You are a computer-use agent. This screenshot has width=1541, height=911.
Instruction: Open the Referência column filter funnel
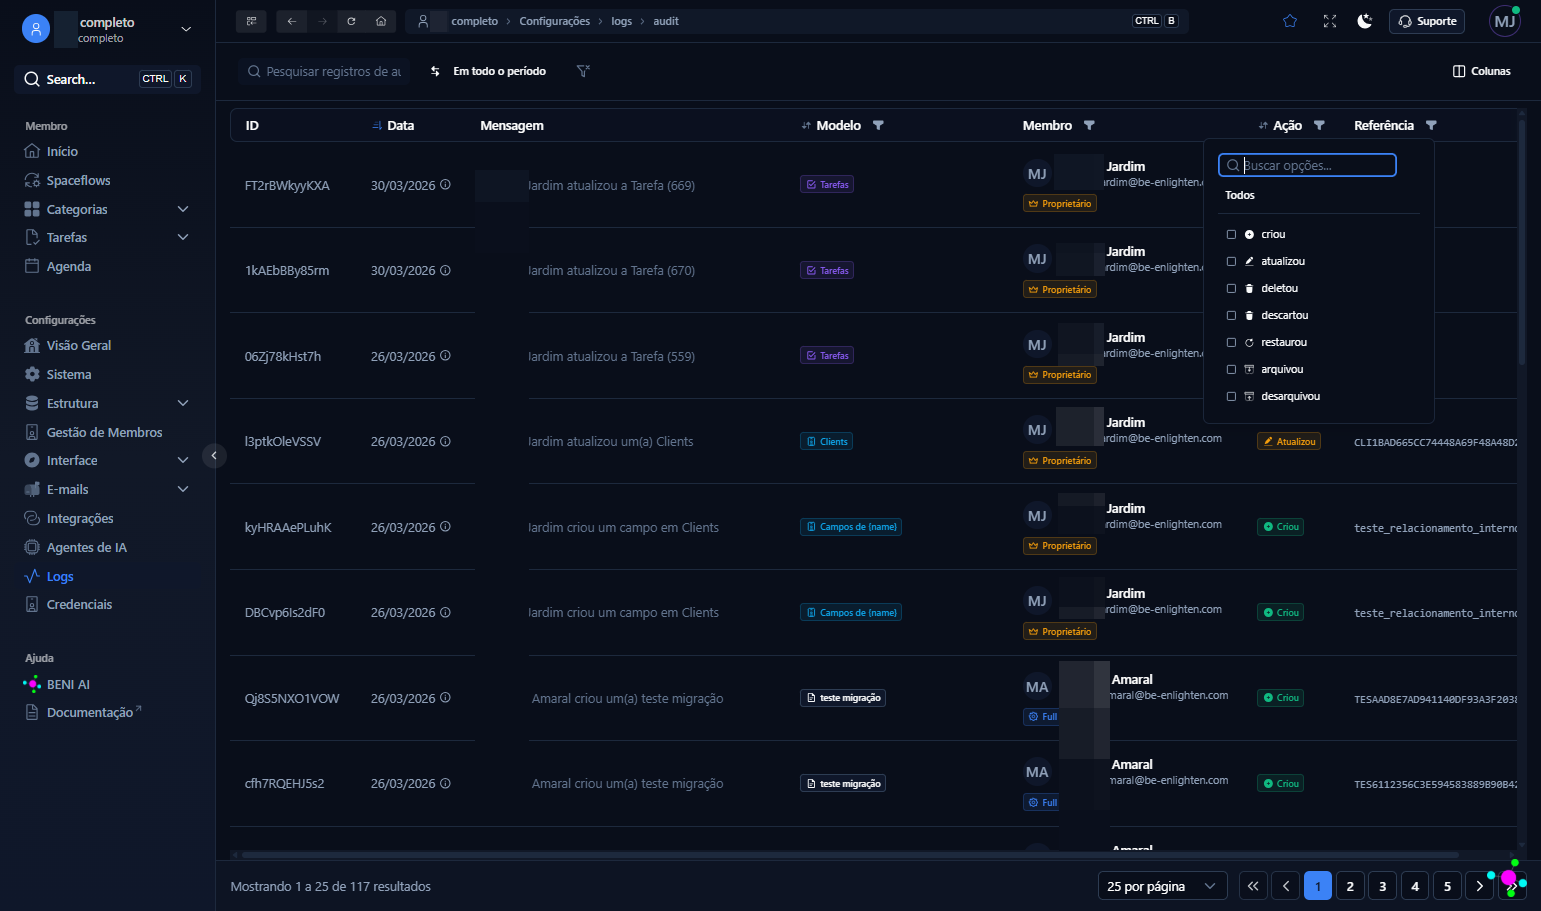[x=1431, y=125]
